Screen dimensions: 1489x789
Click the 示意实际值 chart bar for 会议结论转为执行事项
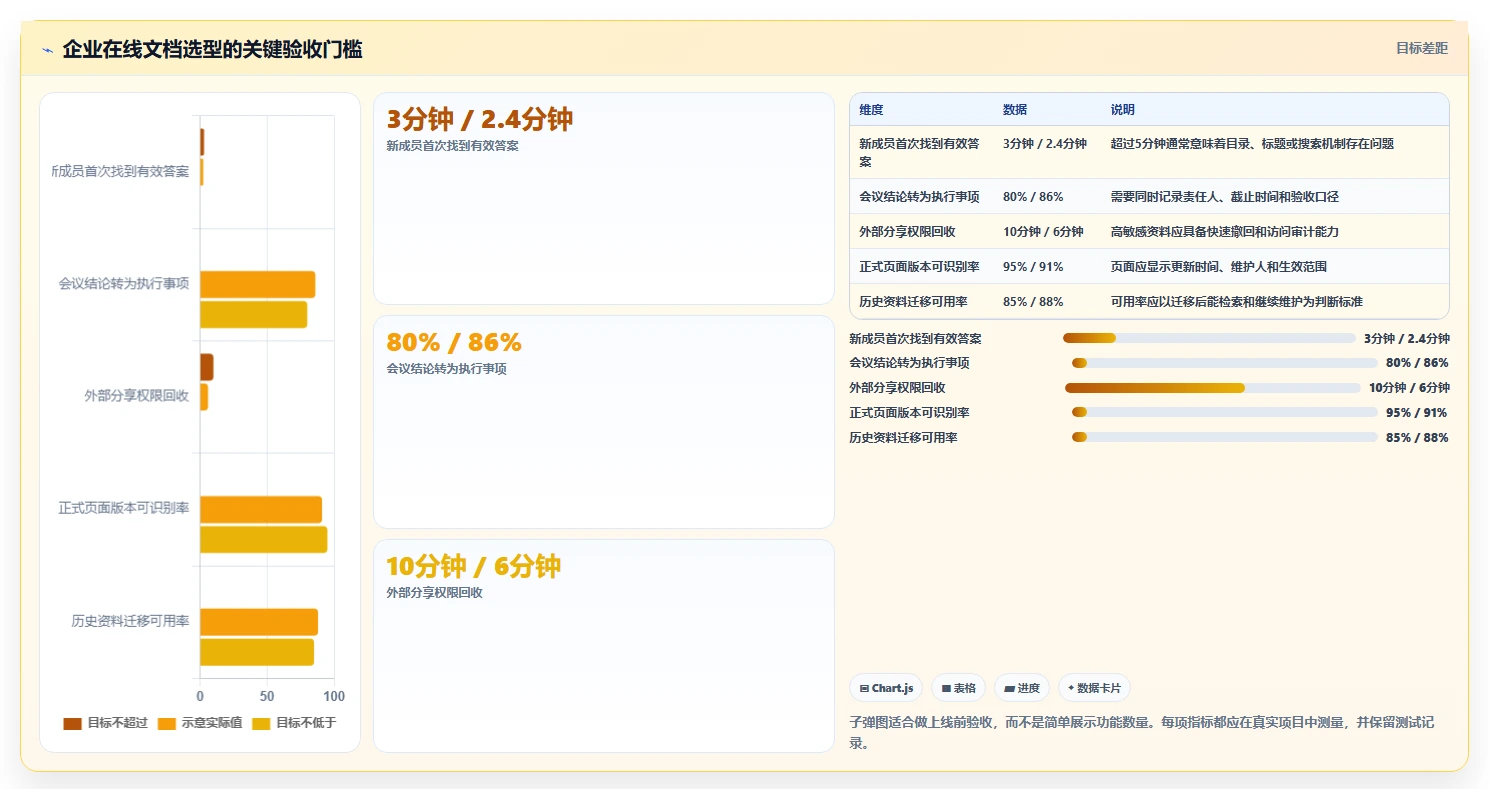click(x=258, y=284)
